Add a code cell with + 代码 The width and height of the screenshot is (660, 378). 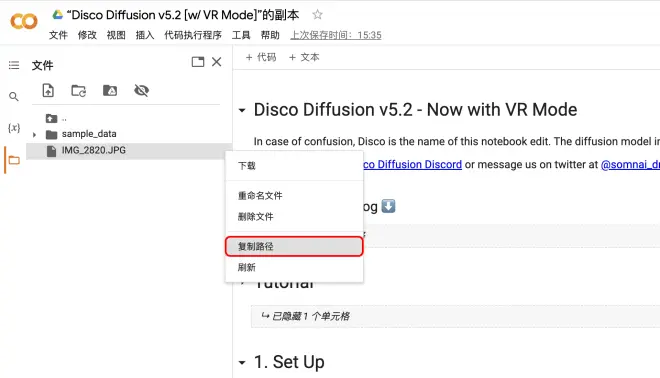coord(261,57)
